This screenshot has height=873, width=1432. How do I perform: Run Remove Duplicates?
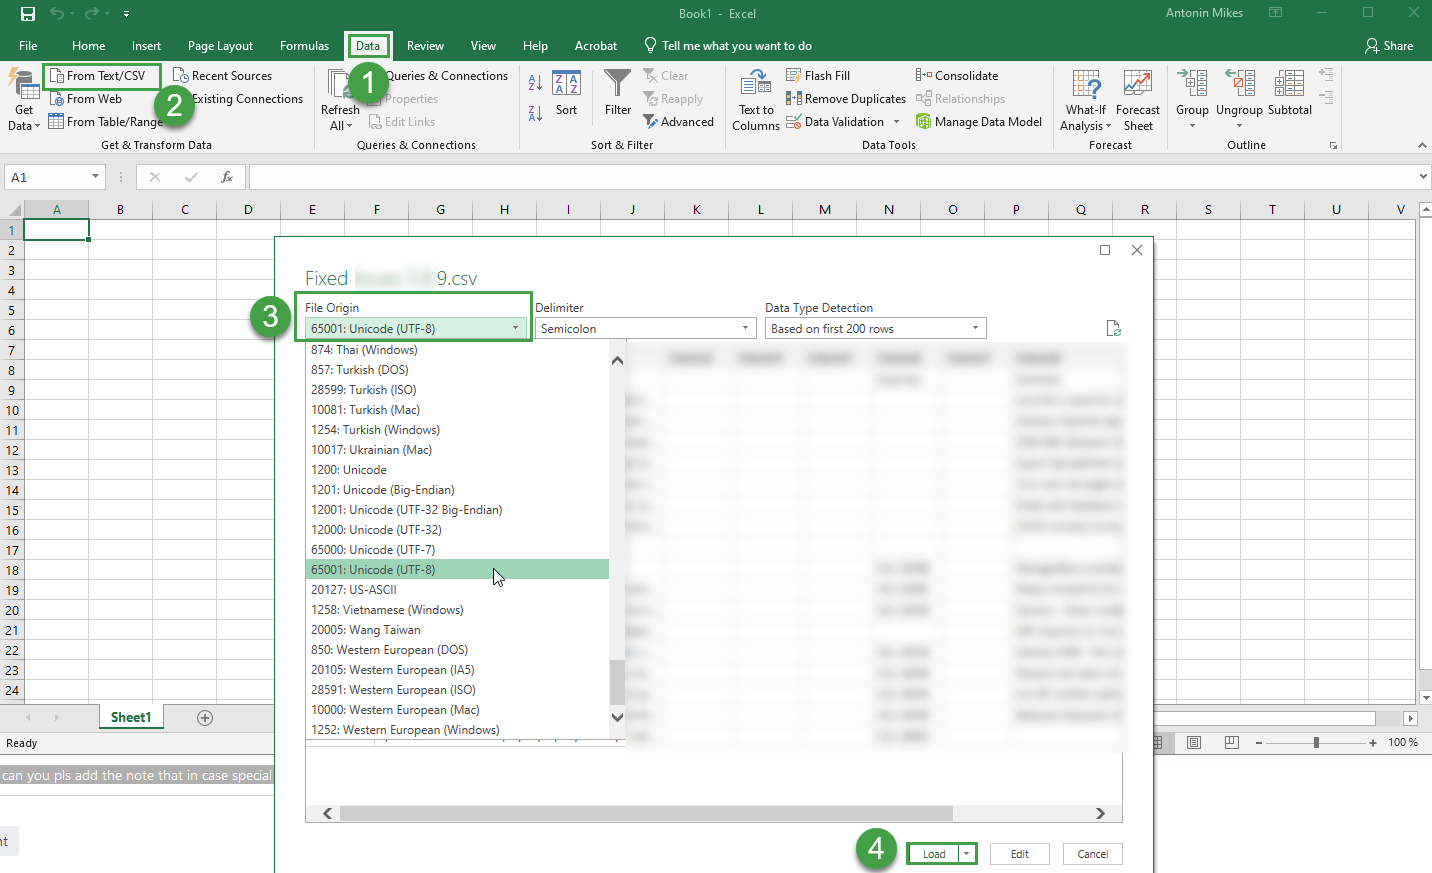[845, 98]
